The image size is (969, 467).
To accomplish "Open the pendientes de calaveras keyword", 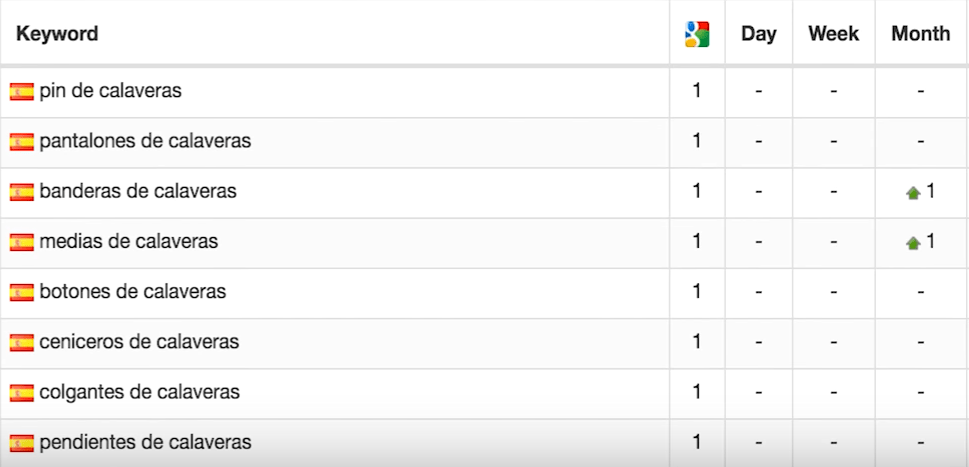I will [145, 442].
